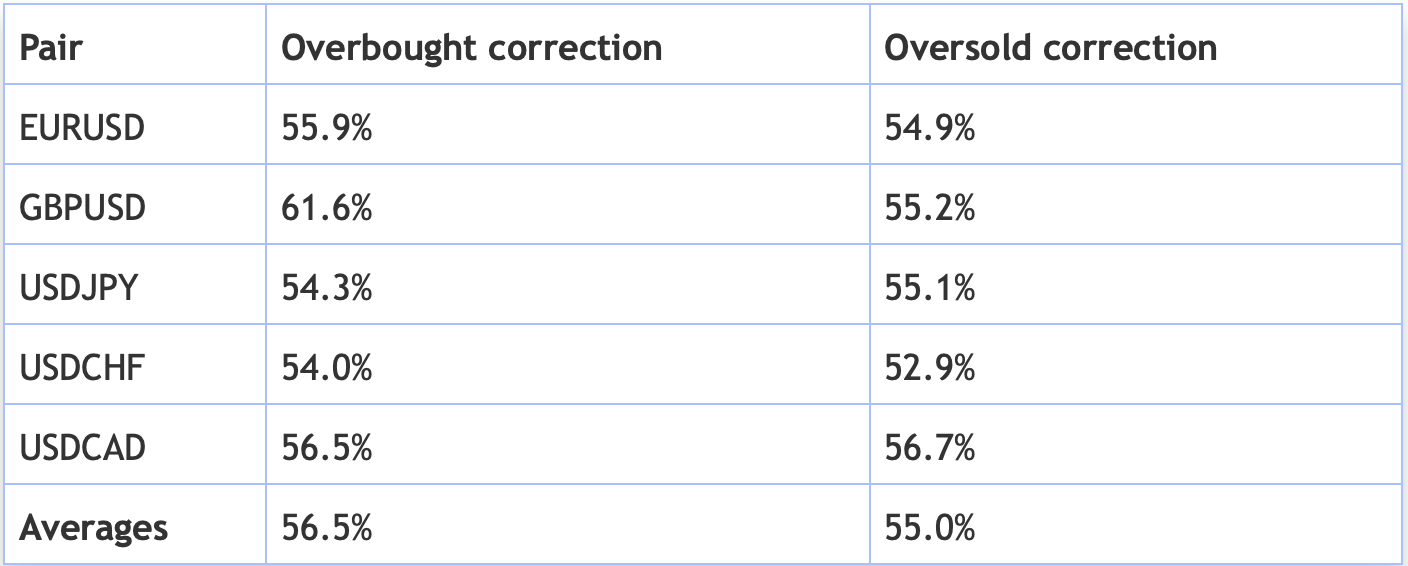Select the USDCHF row label
The image size is (1408, 566).
click(x=82, y=368)
